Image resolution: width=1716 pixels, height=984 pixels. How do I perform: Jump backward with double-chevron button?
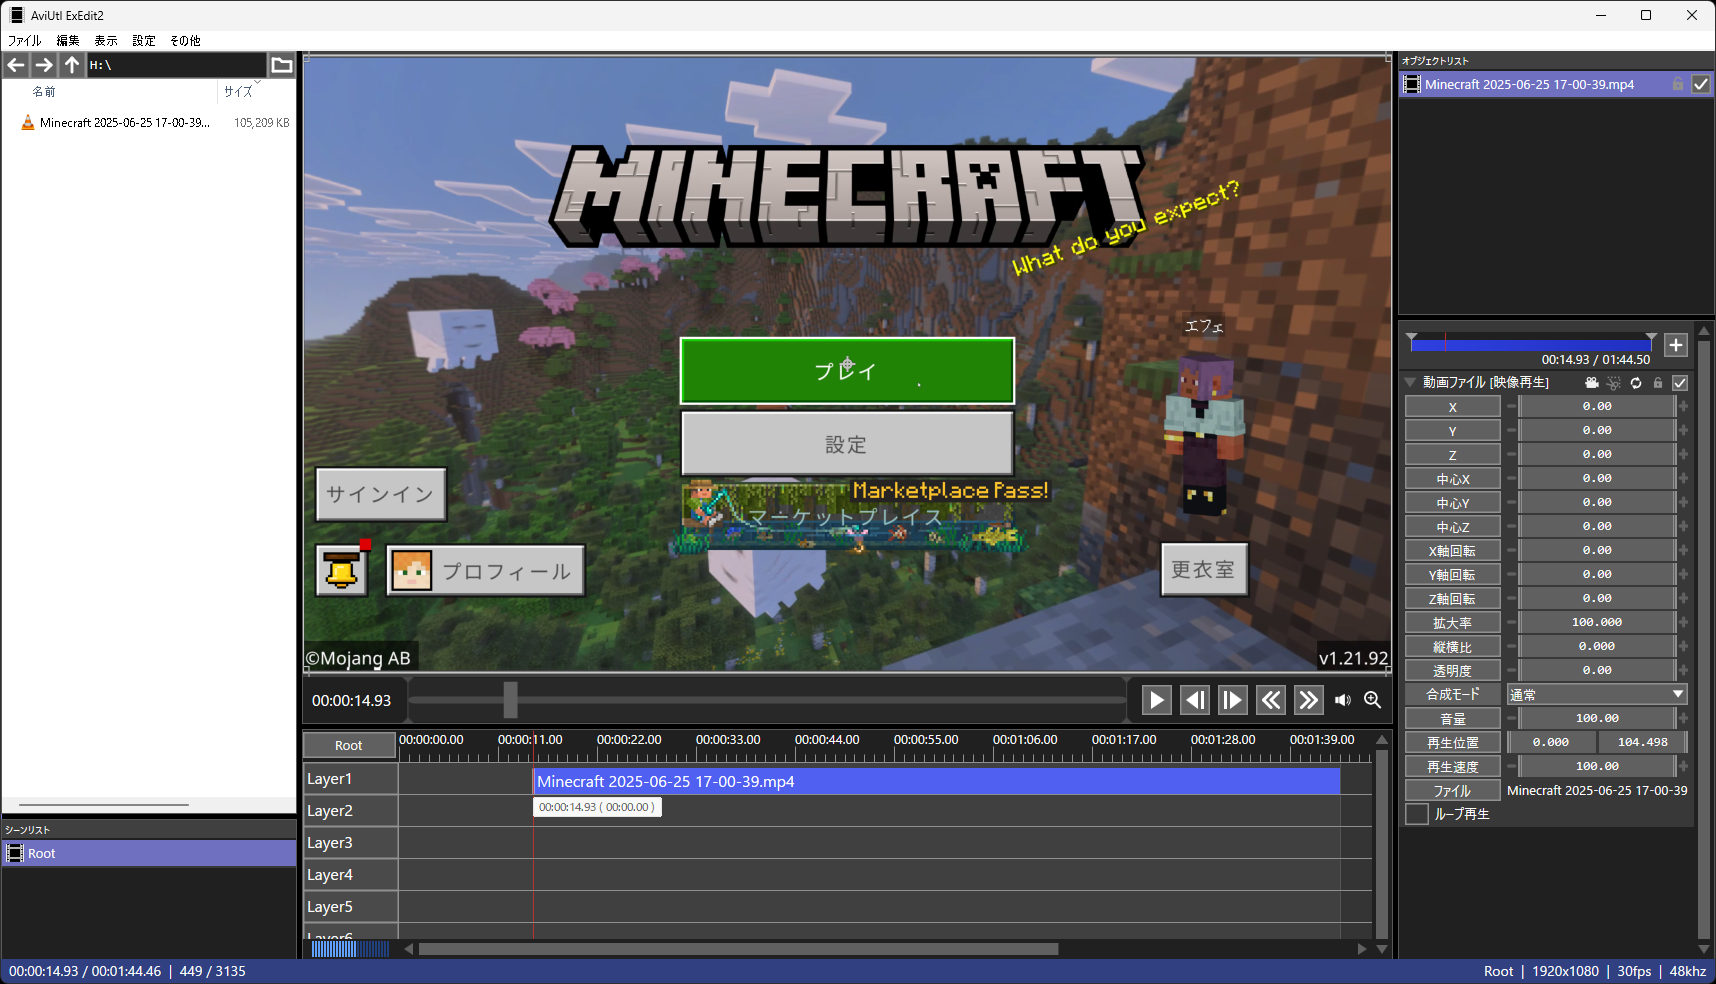click(1270, 700)
